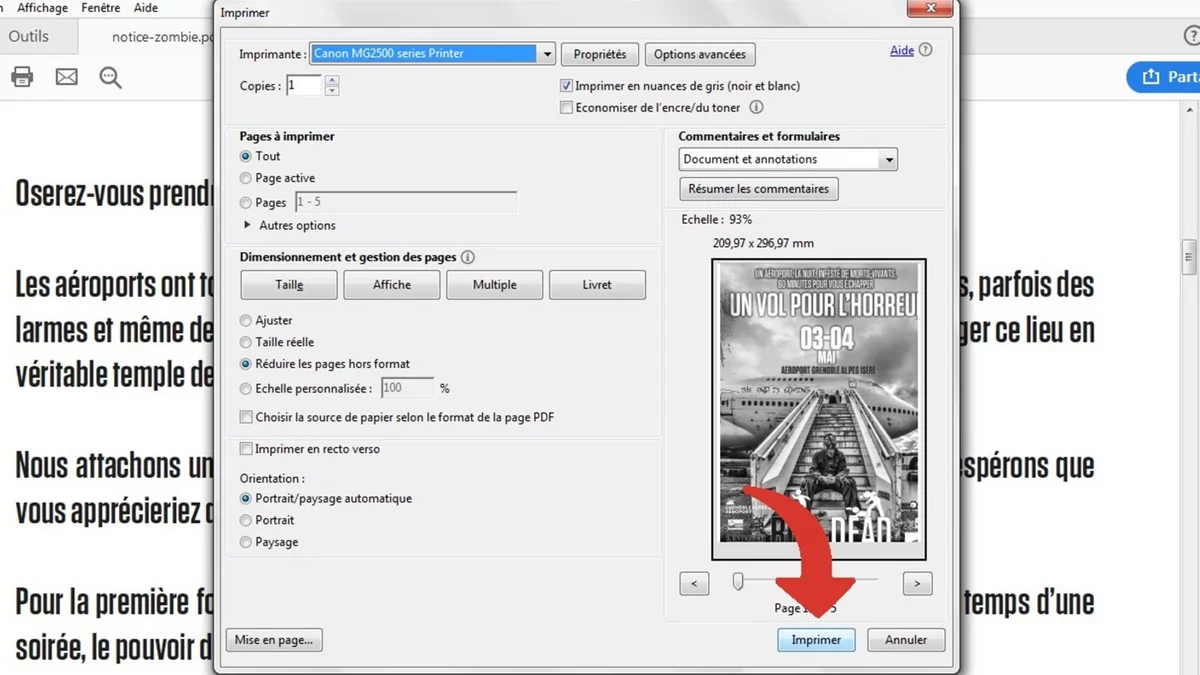Image resolution: width=1200 pixels, height=675 pixels.
Task: Expand Autres options disclosure triangle
Action: [x=248, y=225]
